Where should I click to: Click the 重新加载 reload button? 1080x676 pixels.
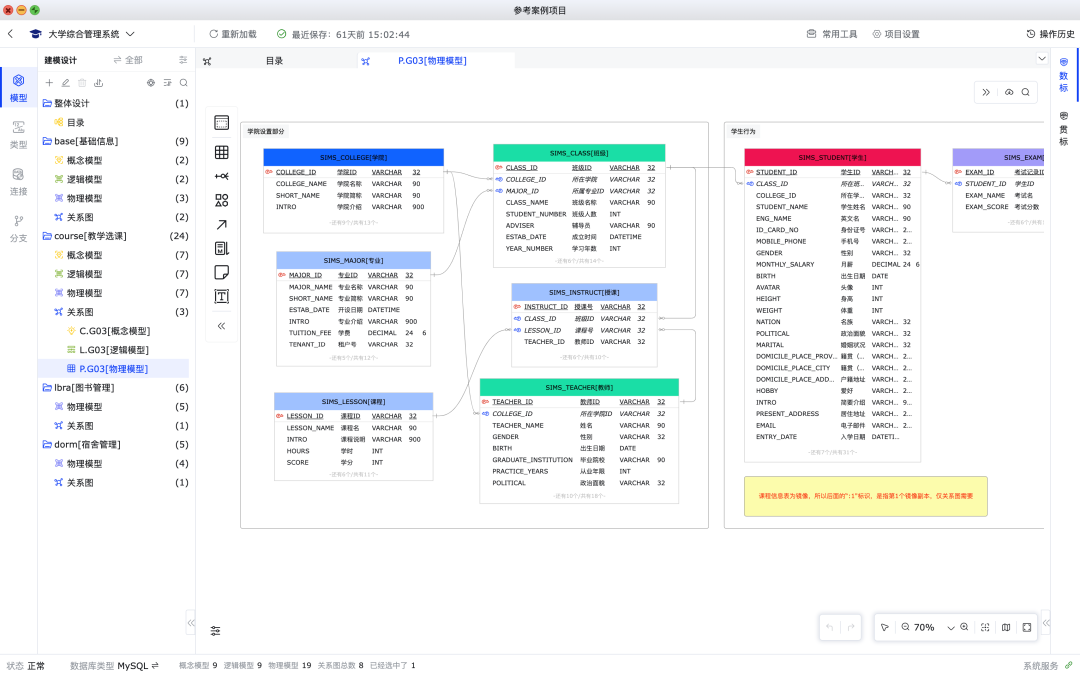pos(233,34)
